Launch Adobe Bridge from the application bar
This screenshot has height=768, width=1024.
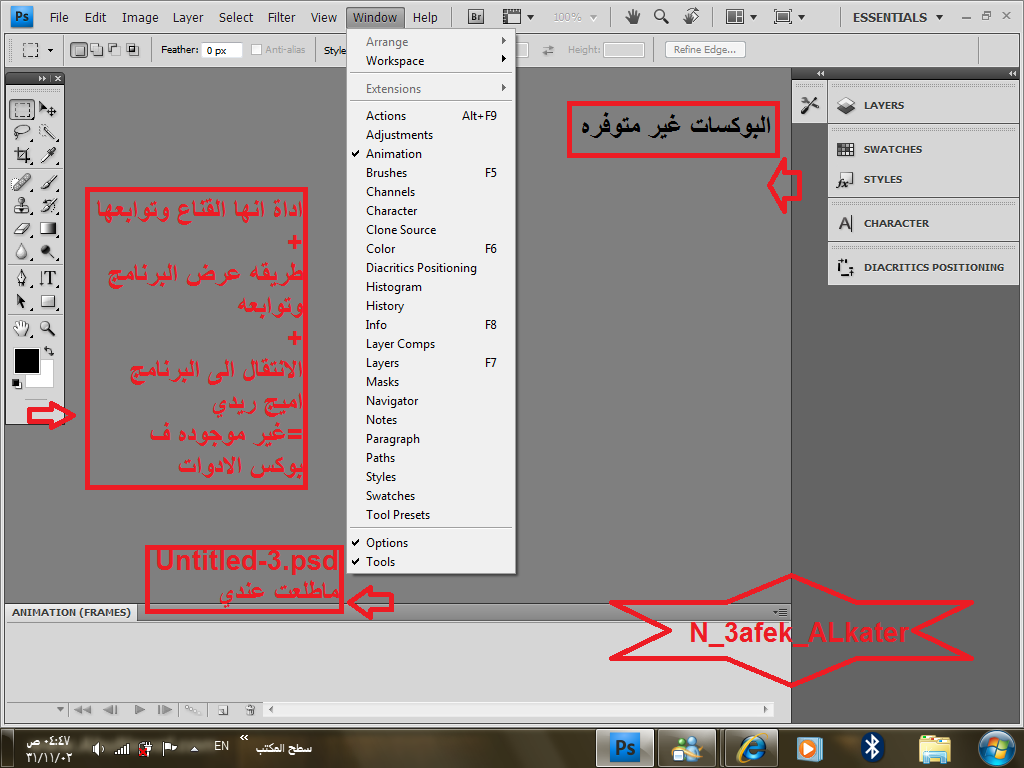coord(475,17)
